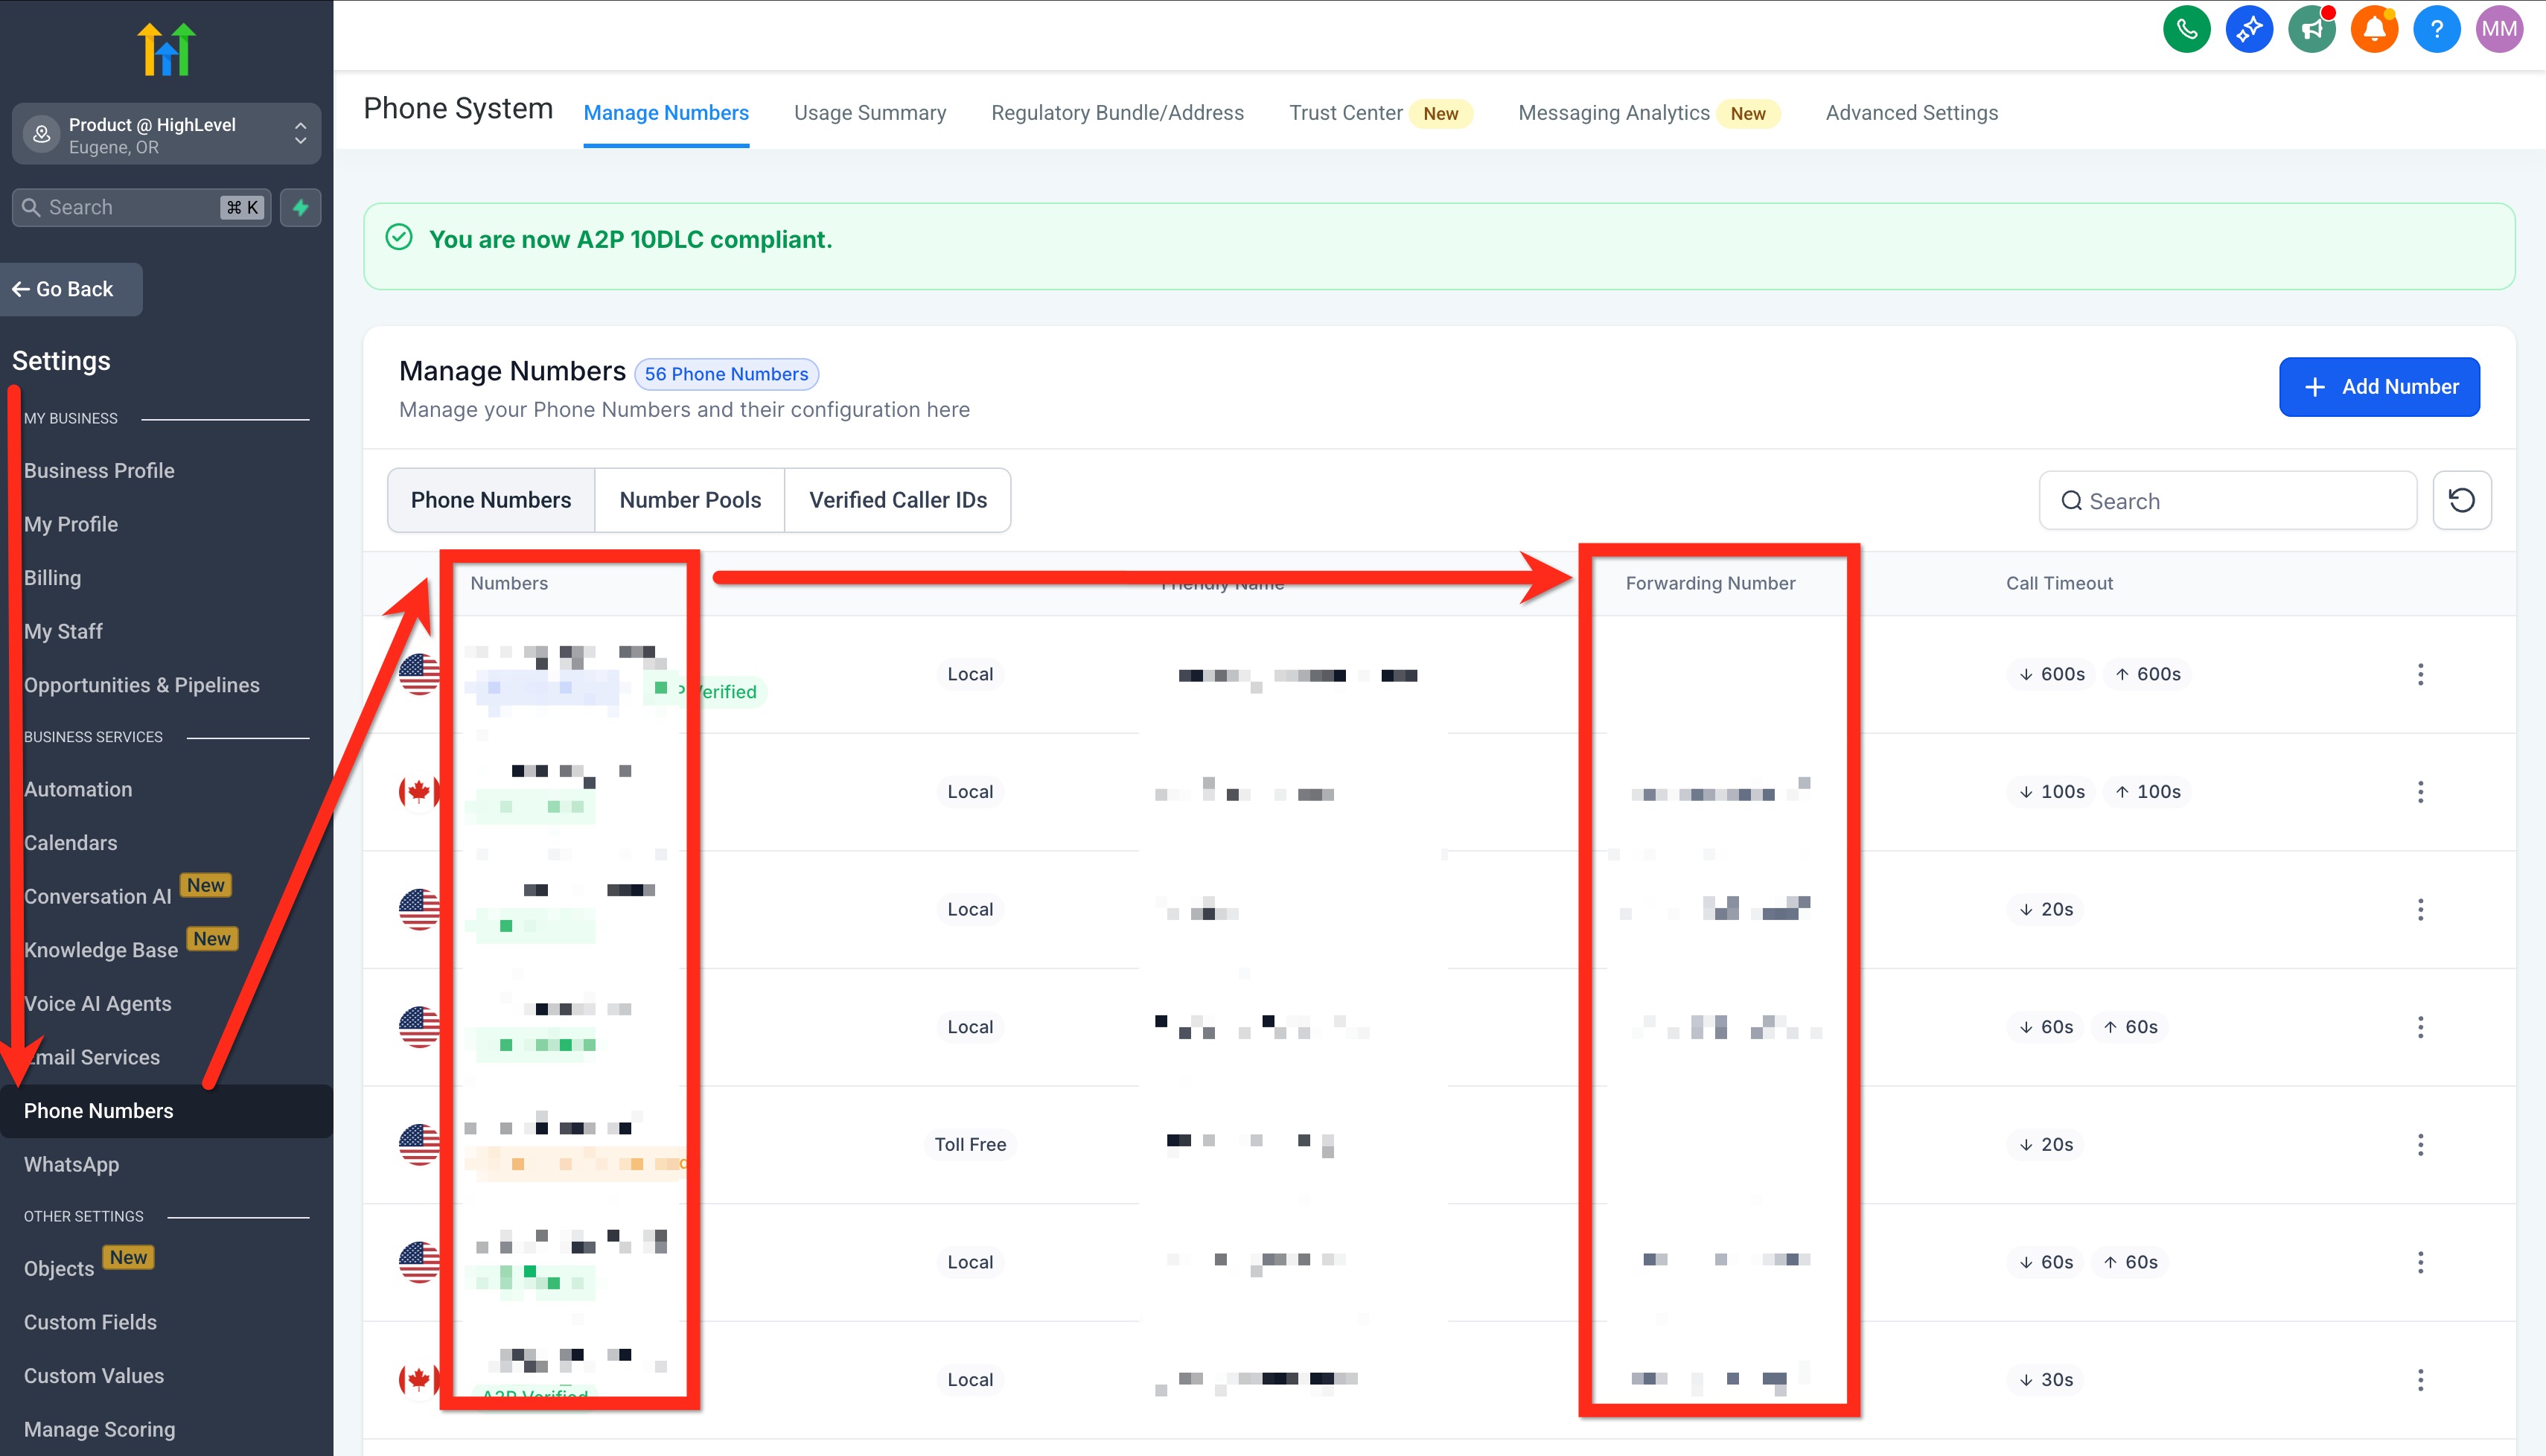
Task: Open three-dot menu for Toll Free row
Action: click(2420, 1144)
